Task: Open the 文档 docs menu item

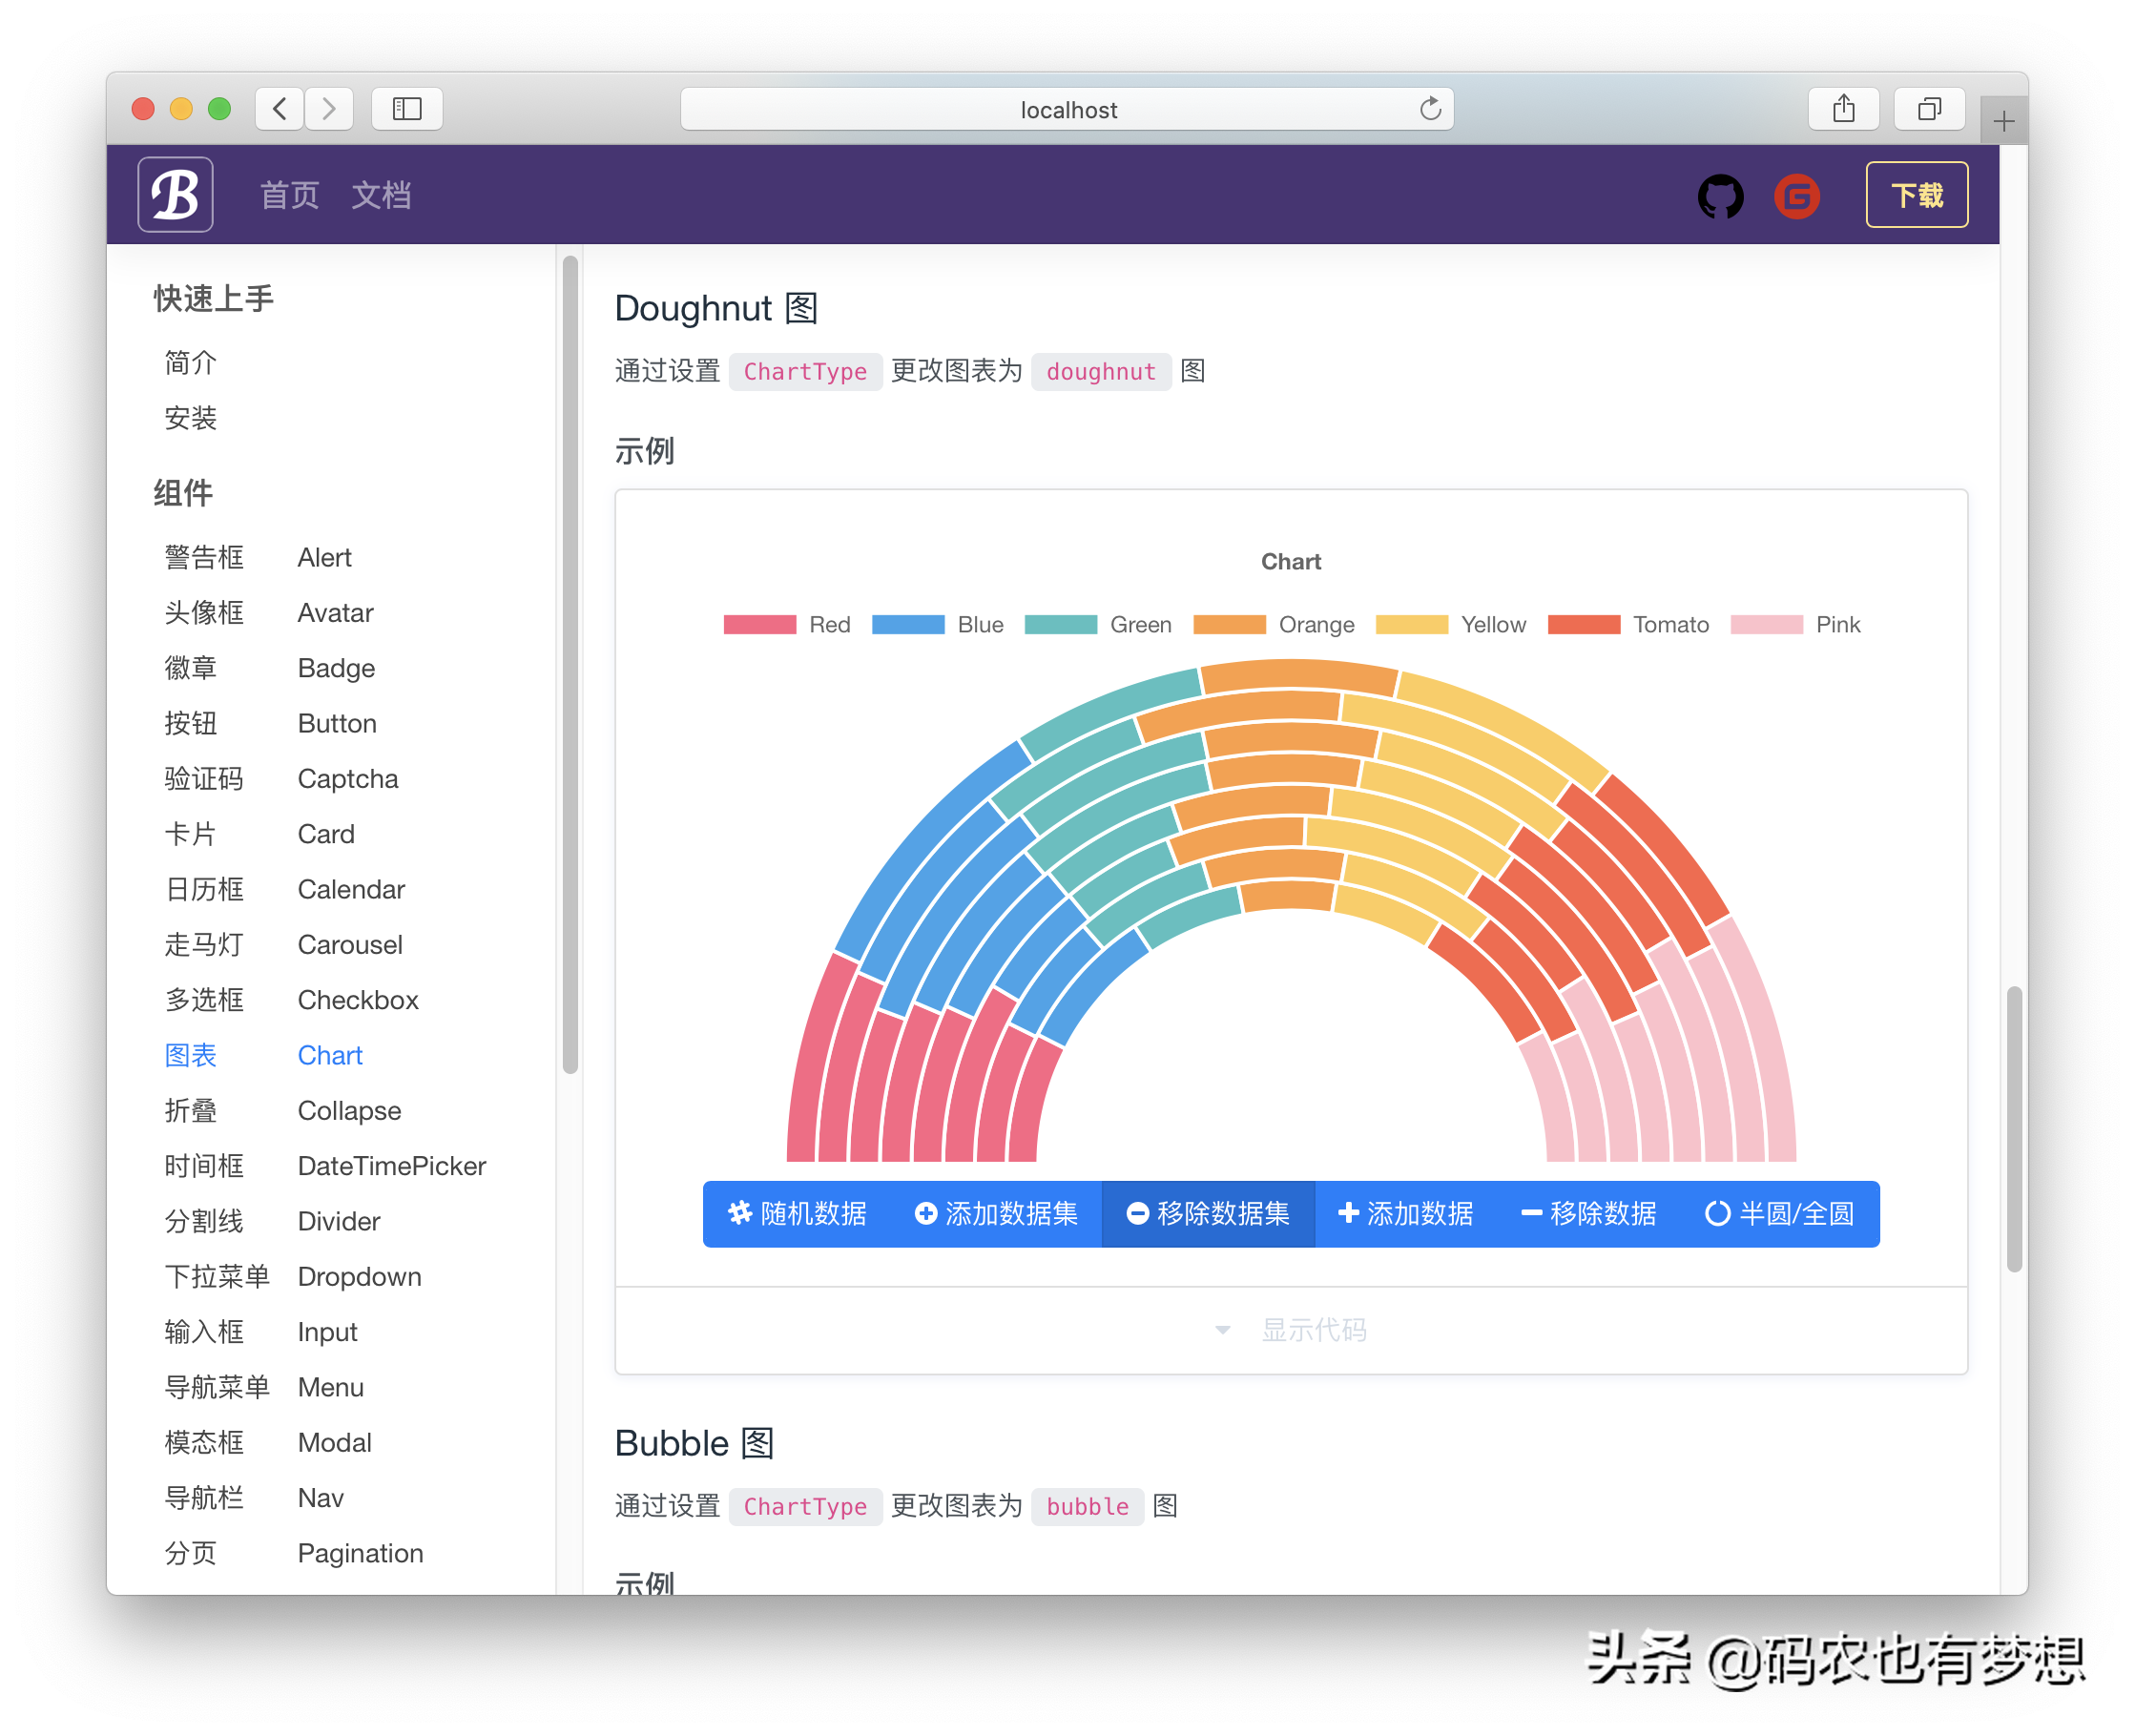Action: coord(381,195)
